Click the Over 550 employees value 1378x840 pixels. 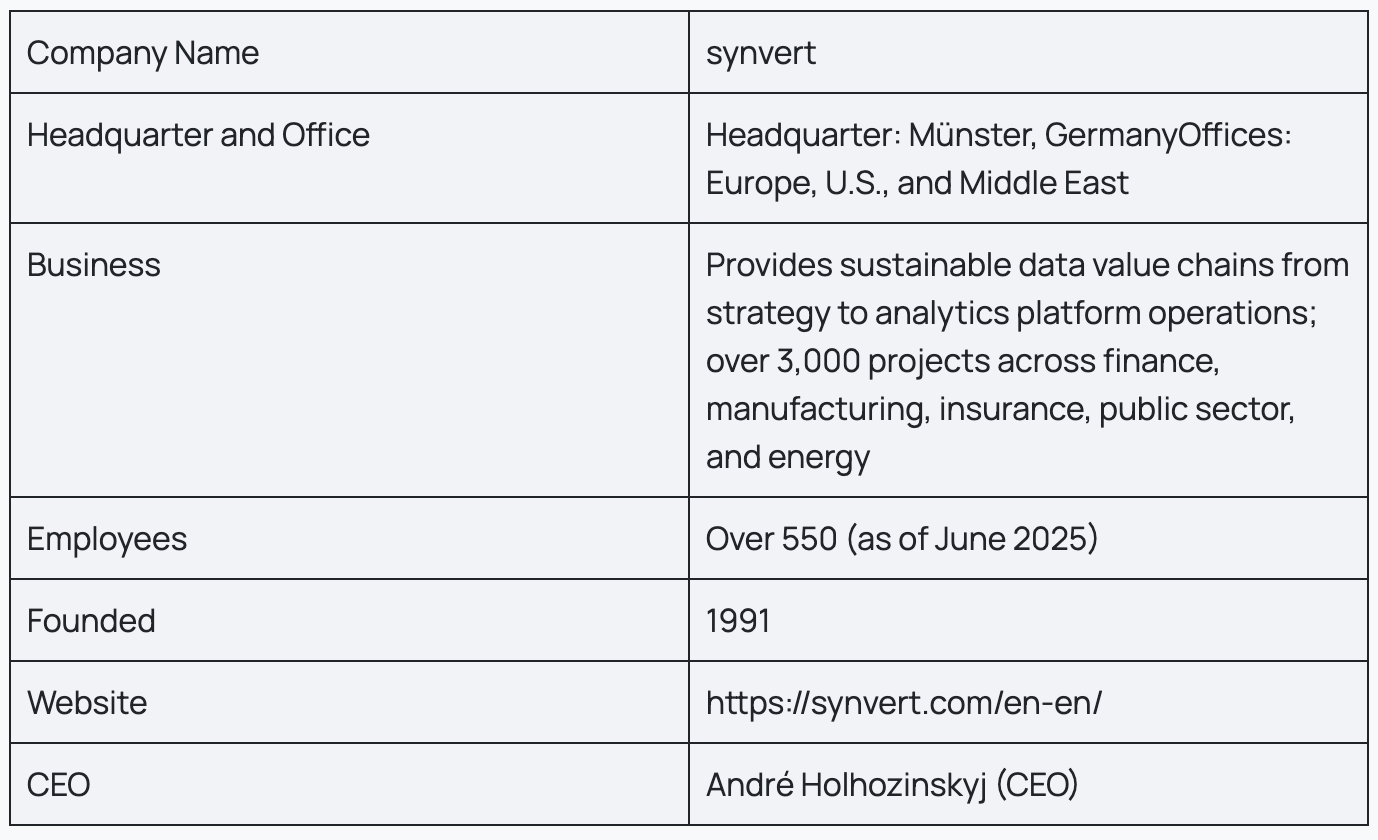(771, 539)
